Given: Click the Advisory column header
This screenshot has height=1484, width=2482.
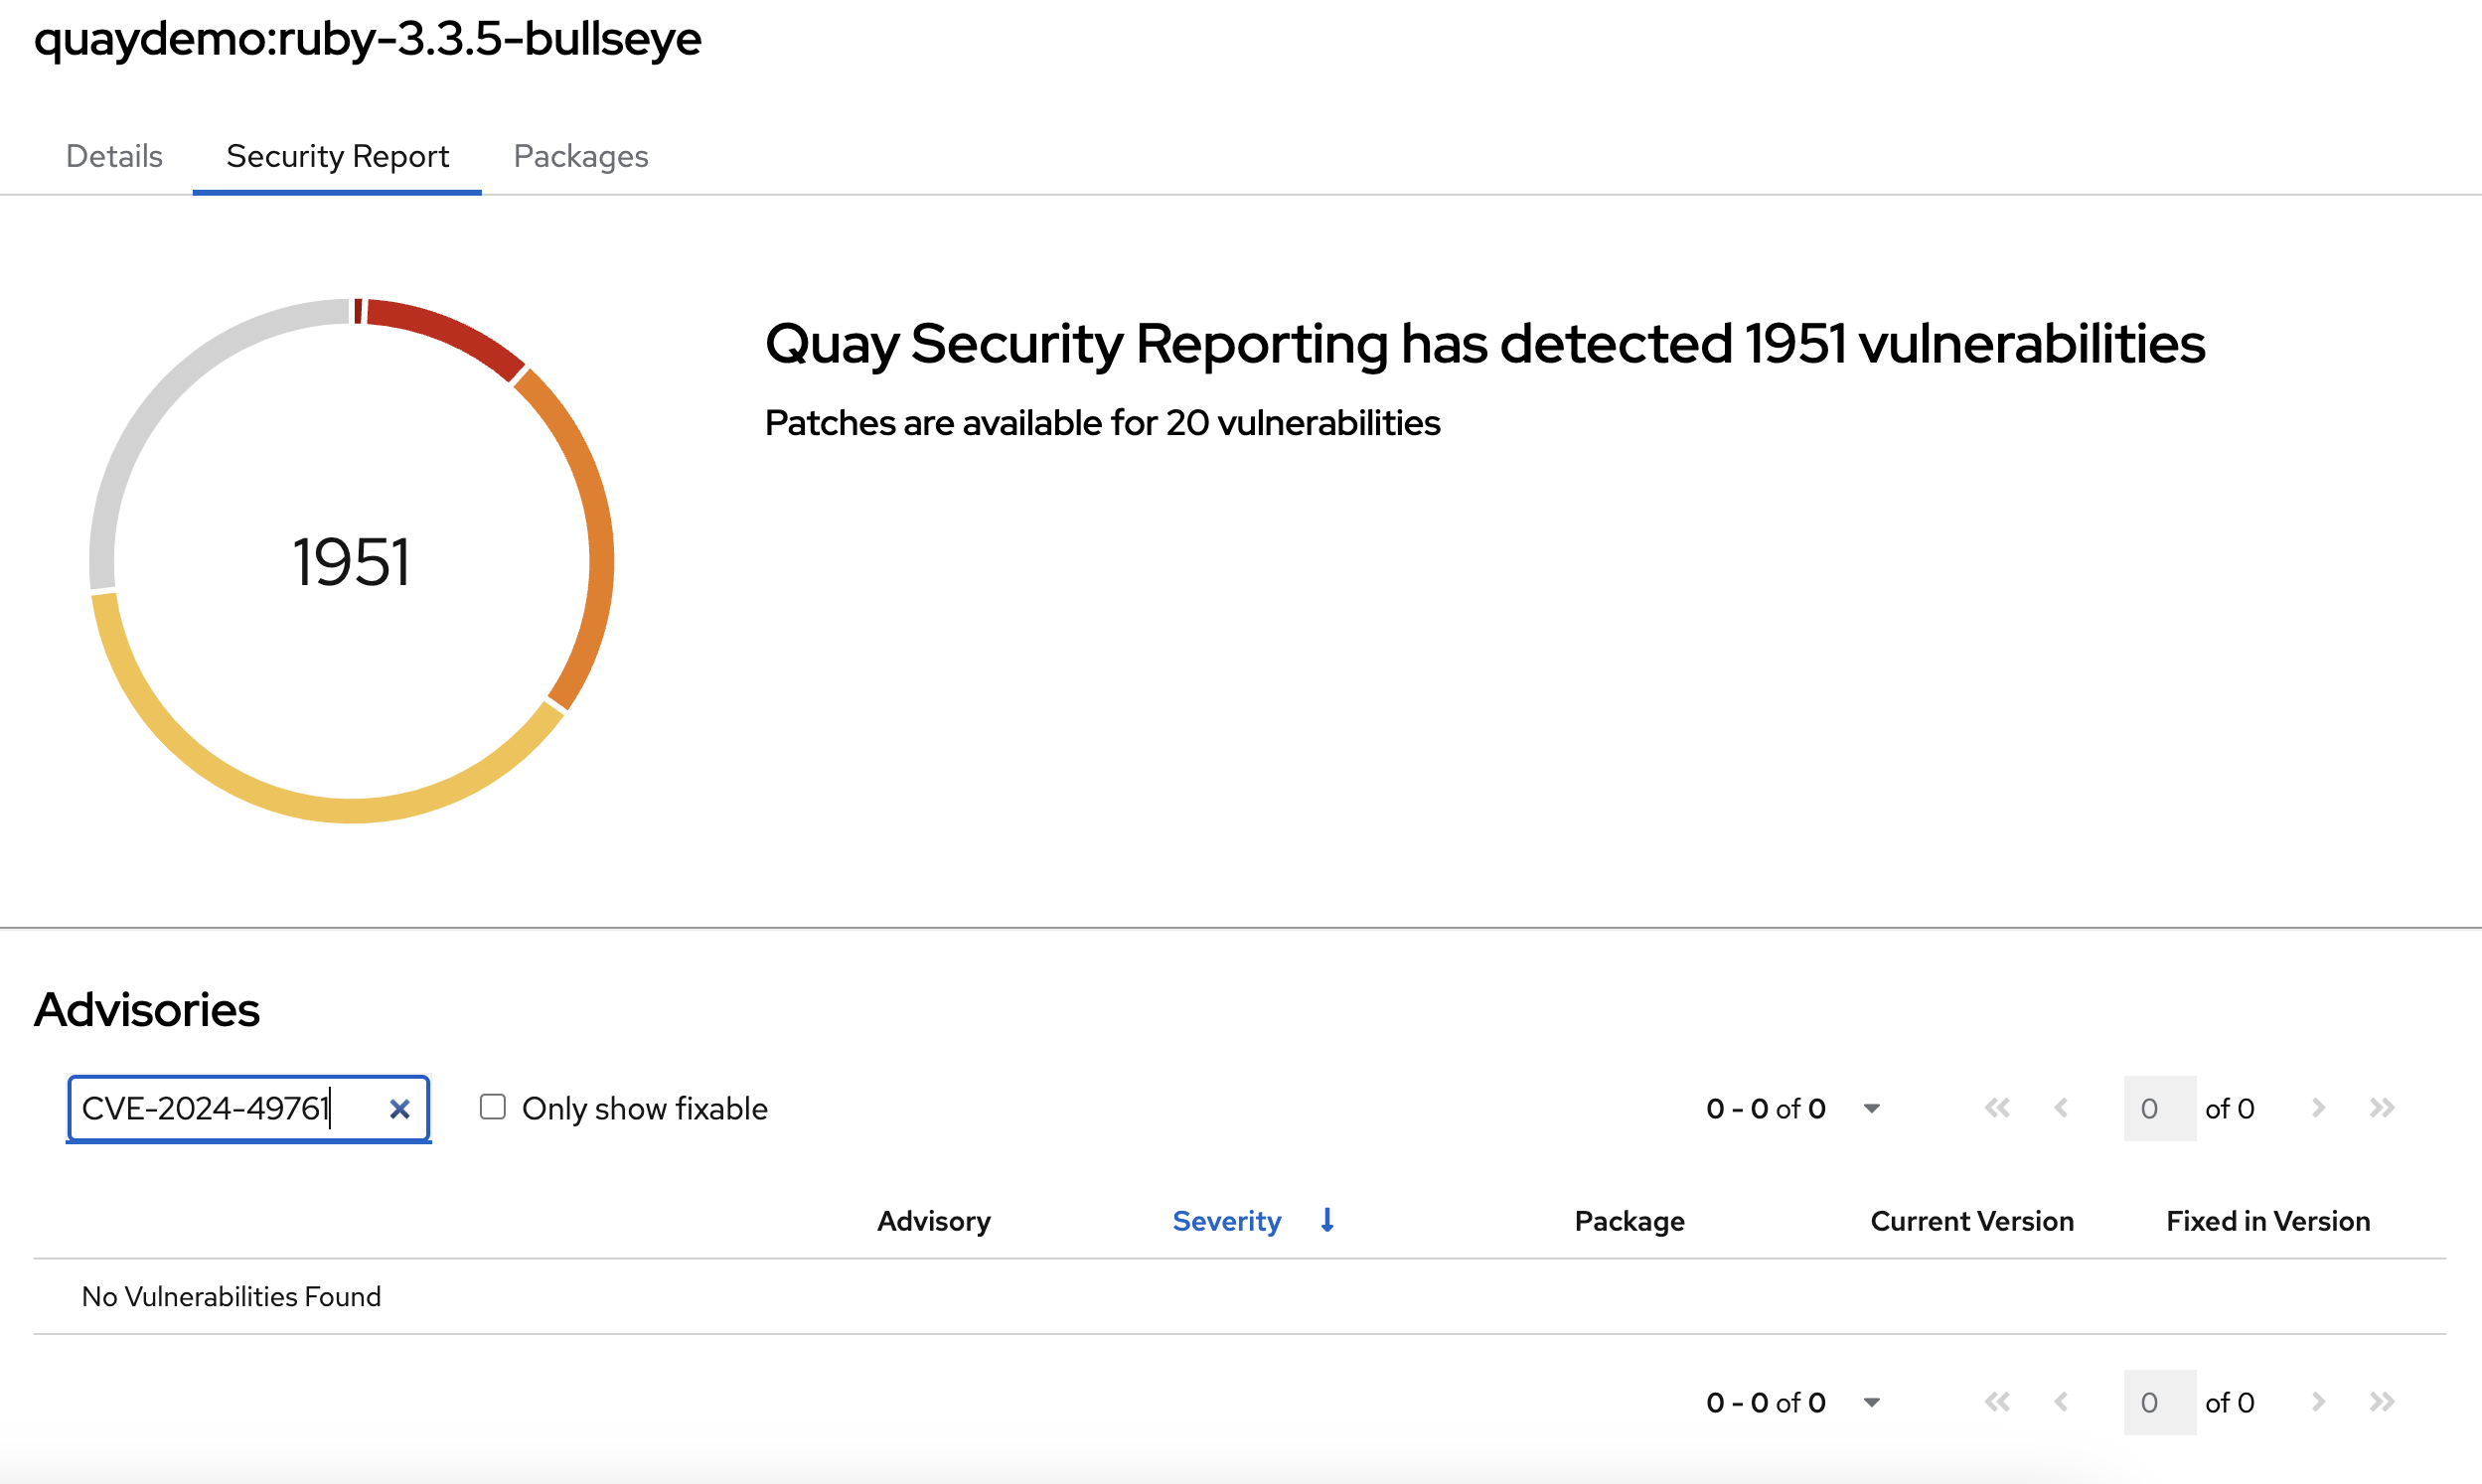Looking at the screenshot, I should [x=933, y=1221].
